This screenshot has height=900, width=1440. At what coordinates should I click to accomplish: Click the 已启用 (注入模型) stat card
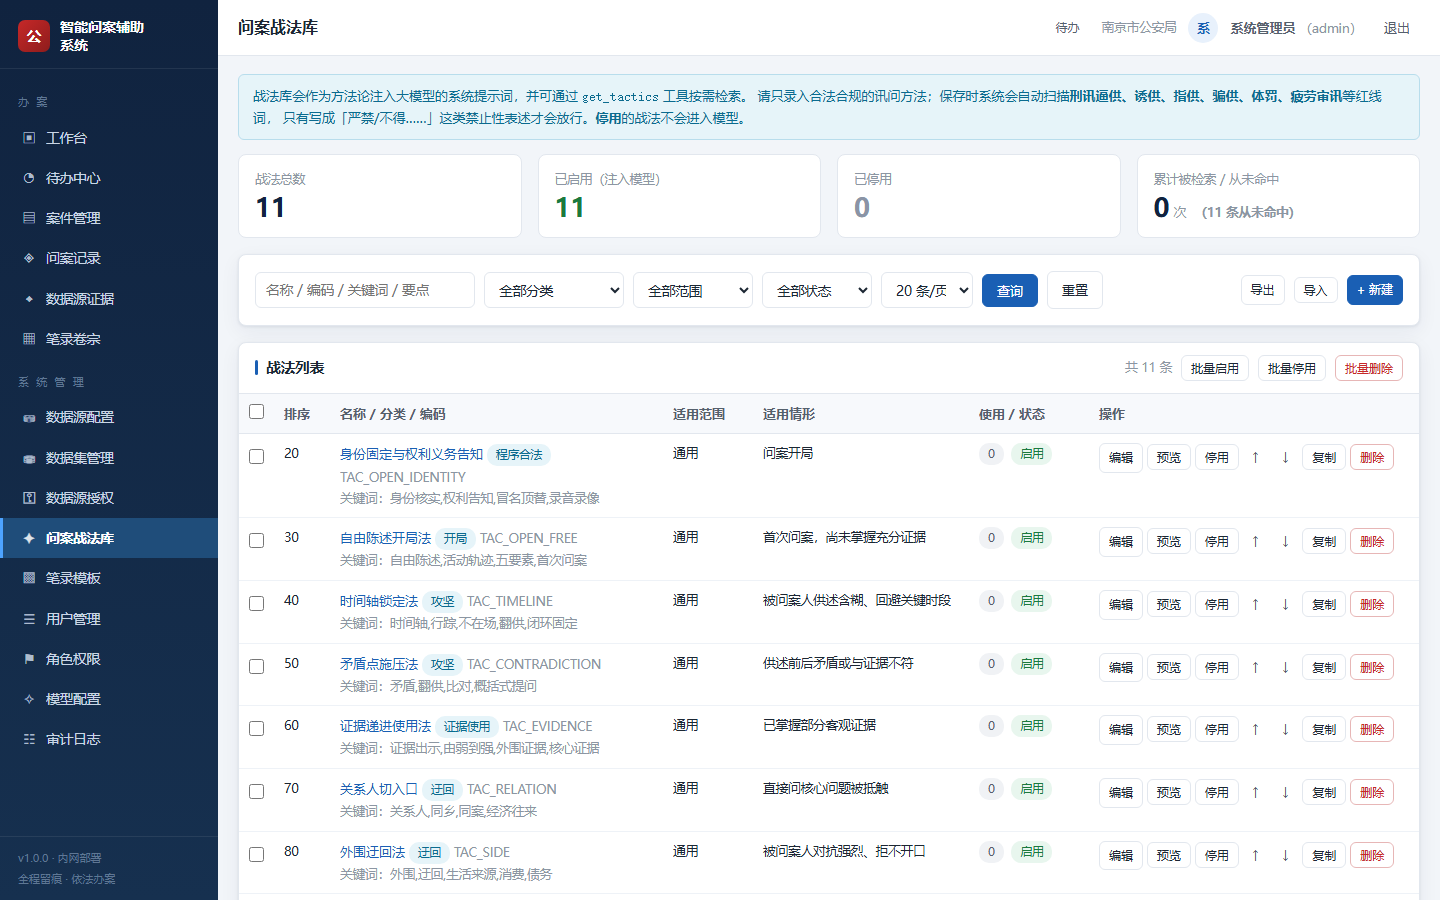(679, 196)
